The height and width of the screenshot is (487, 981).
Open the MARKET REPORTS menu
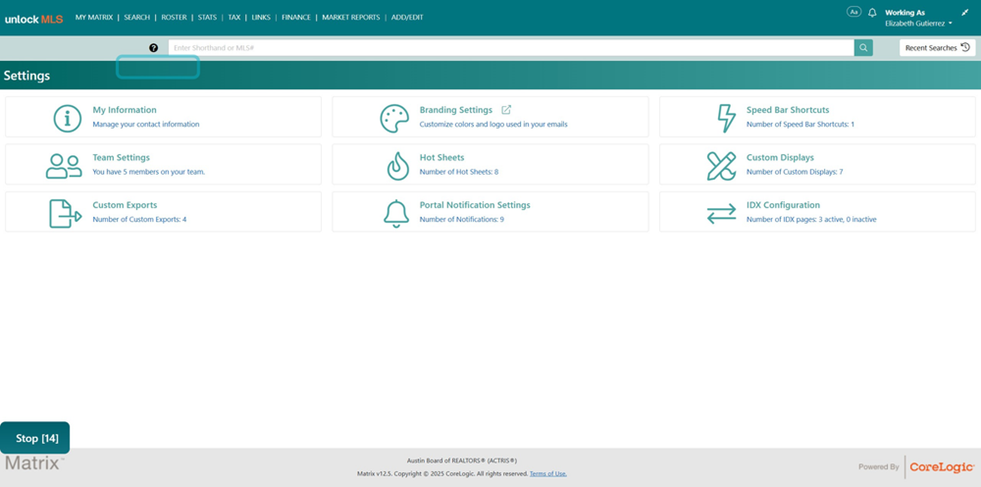pos(351,18)
